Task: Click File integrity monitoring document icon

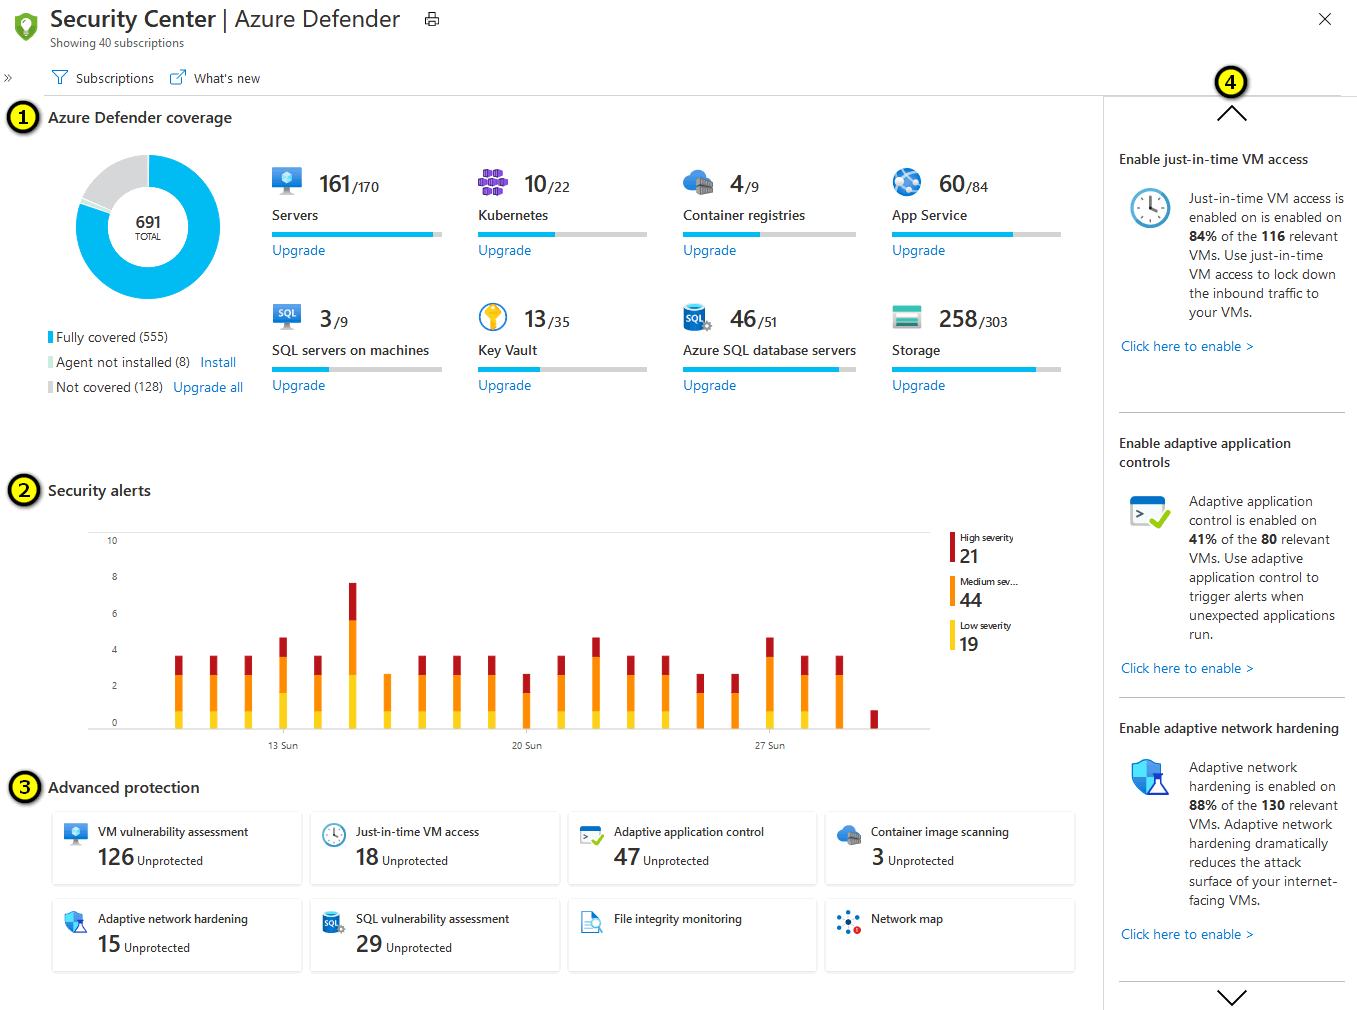Action: click(x=591, y=922)
